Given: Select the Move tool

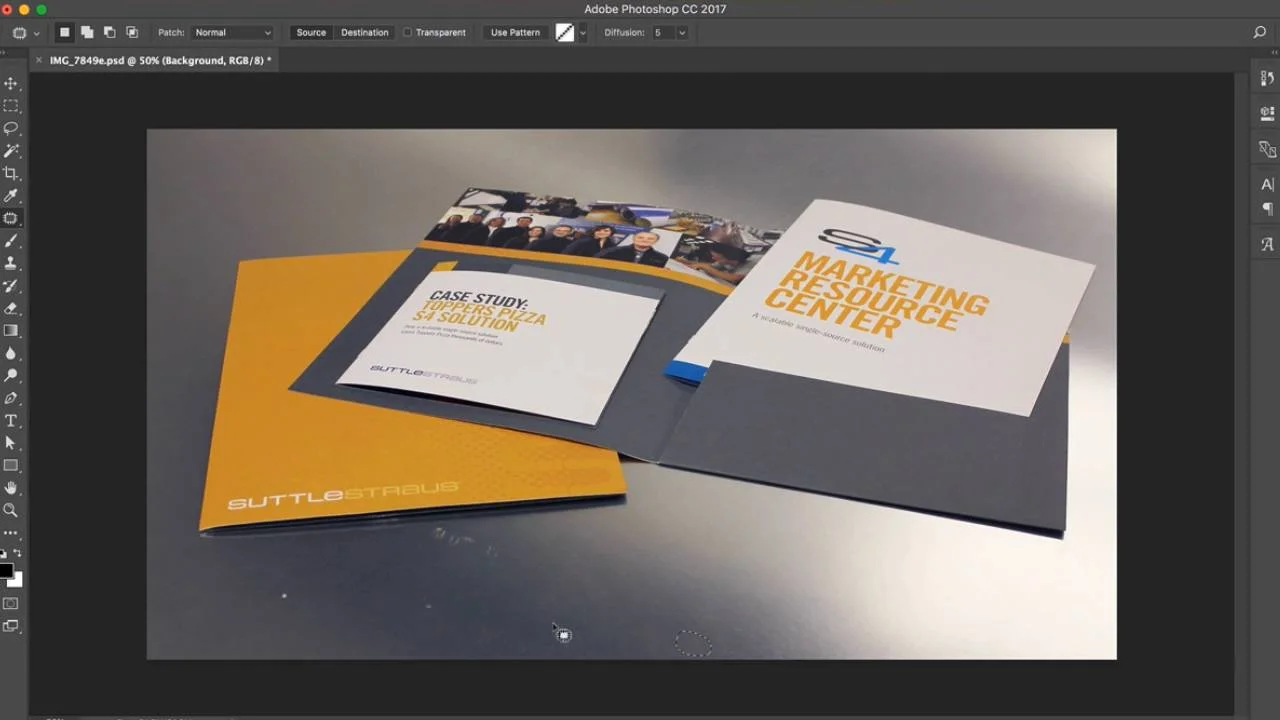Looking at the screenshot, I should 11,83.
